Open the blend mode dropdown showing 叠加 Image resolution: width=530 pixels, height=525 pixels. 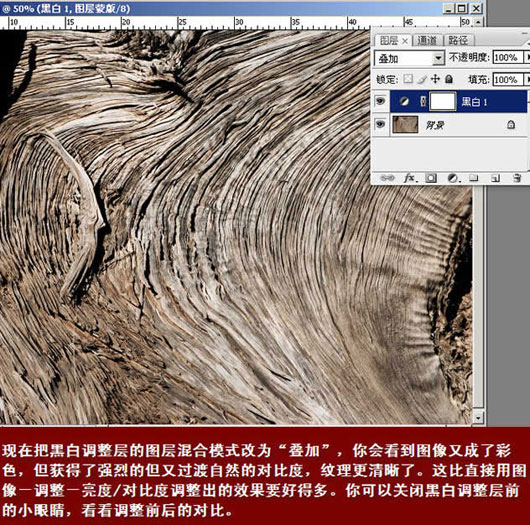click(438, 58)
